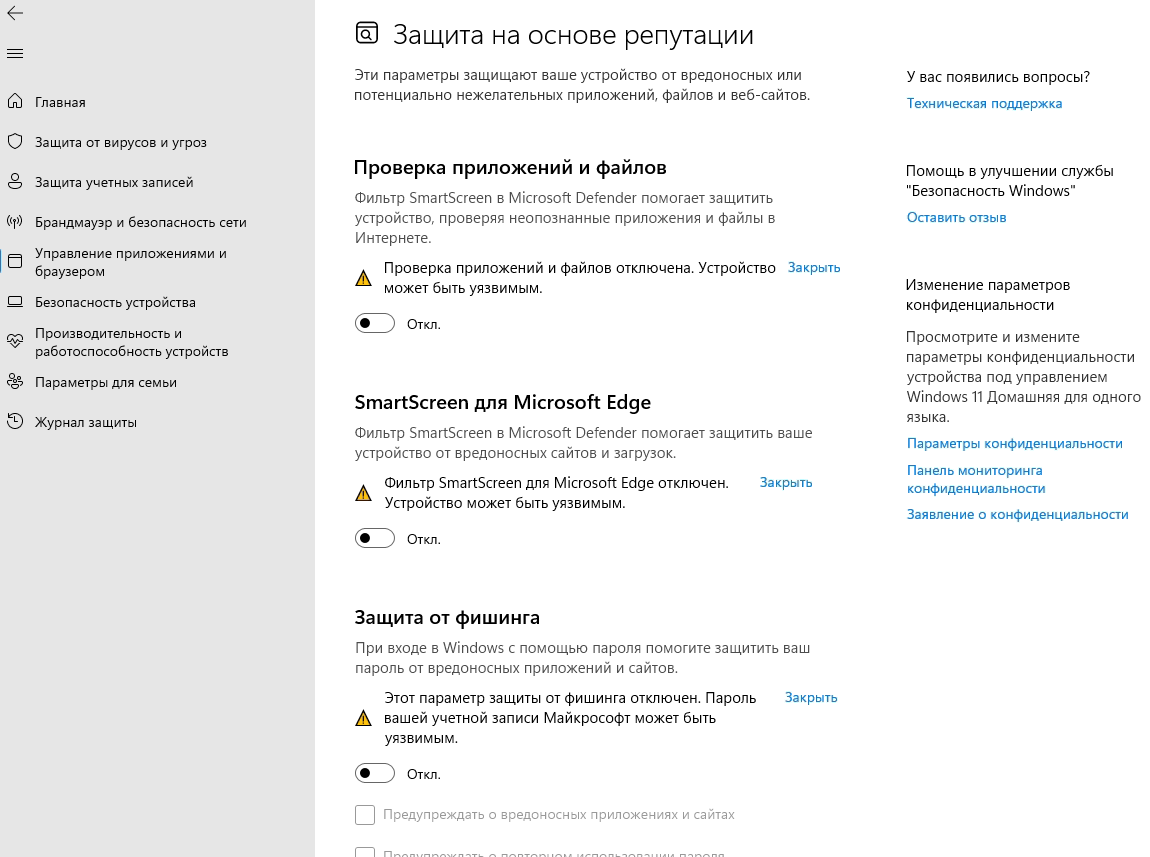Image resolution: width=1150 pixels, height=857 pixels.
Task: Click the firewall icon for Брандмауэр
Action: [x=15, y=222]
